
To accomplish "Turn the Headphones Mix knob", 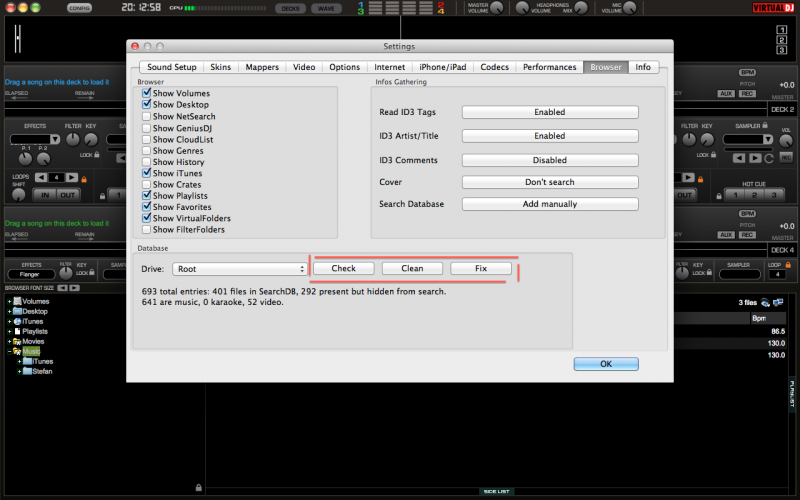I will tap(581, 8).
